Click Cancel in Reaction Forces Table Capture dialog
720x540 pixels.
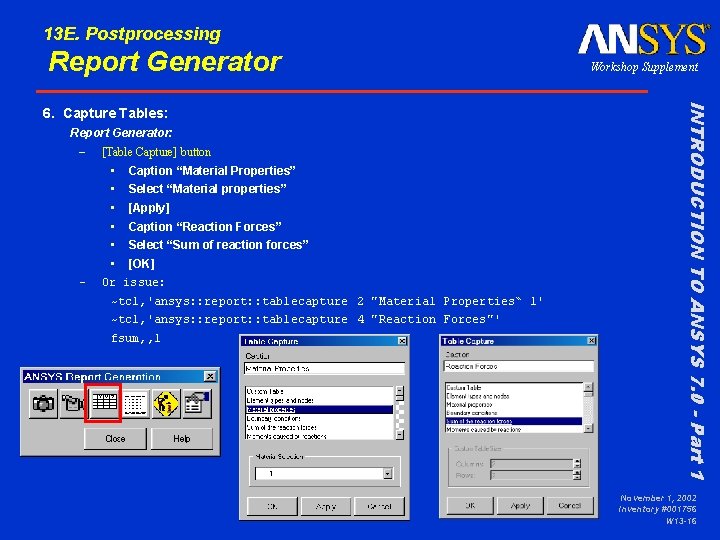(570, 506)
